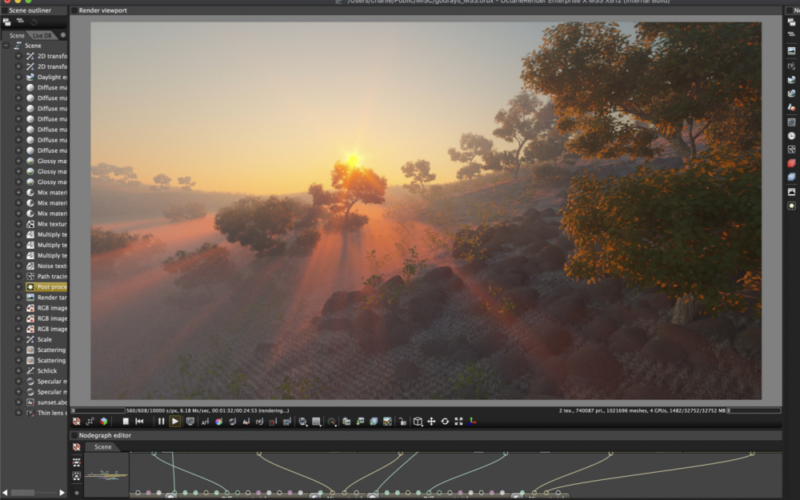
Task: Click the color wheel icon in the render toolbar
Action: coord(219,421)
